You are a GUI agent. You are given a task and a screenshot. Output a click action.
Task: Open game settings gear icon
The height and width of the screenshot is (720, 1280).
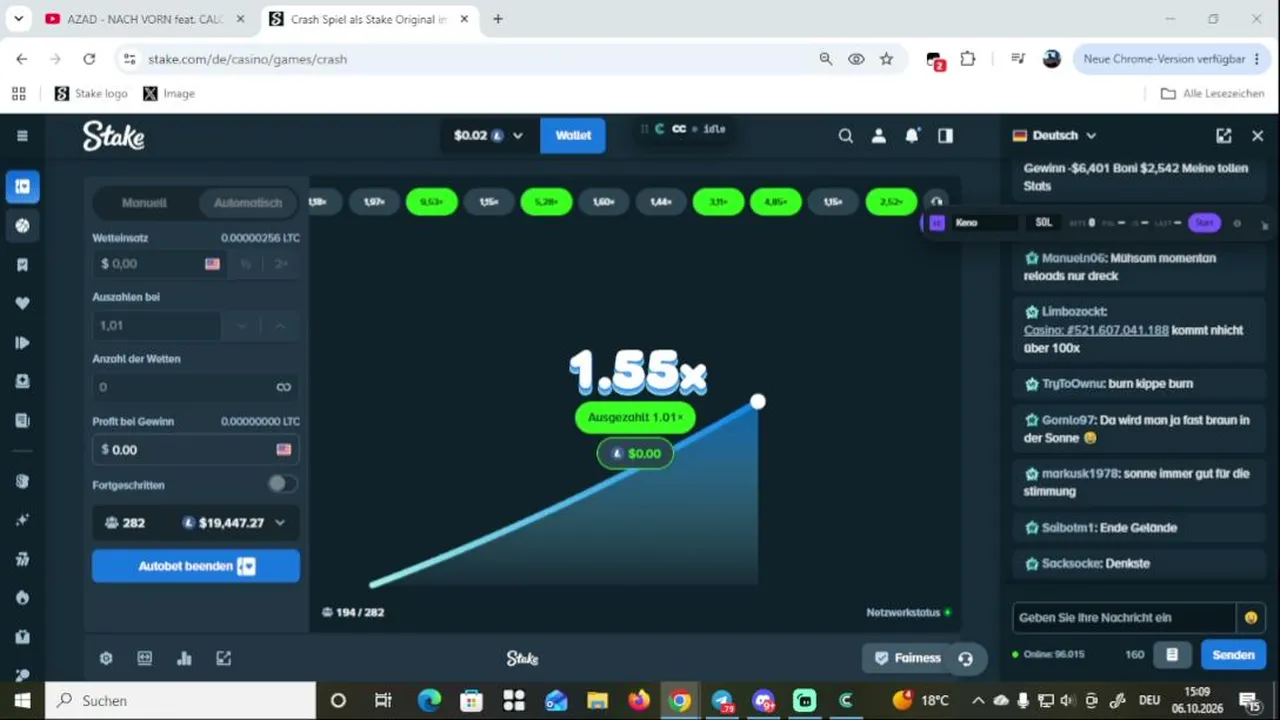point(106,658)
